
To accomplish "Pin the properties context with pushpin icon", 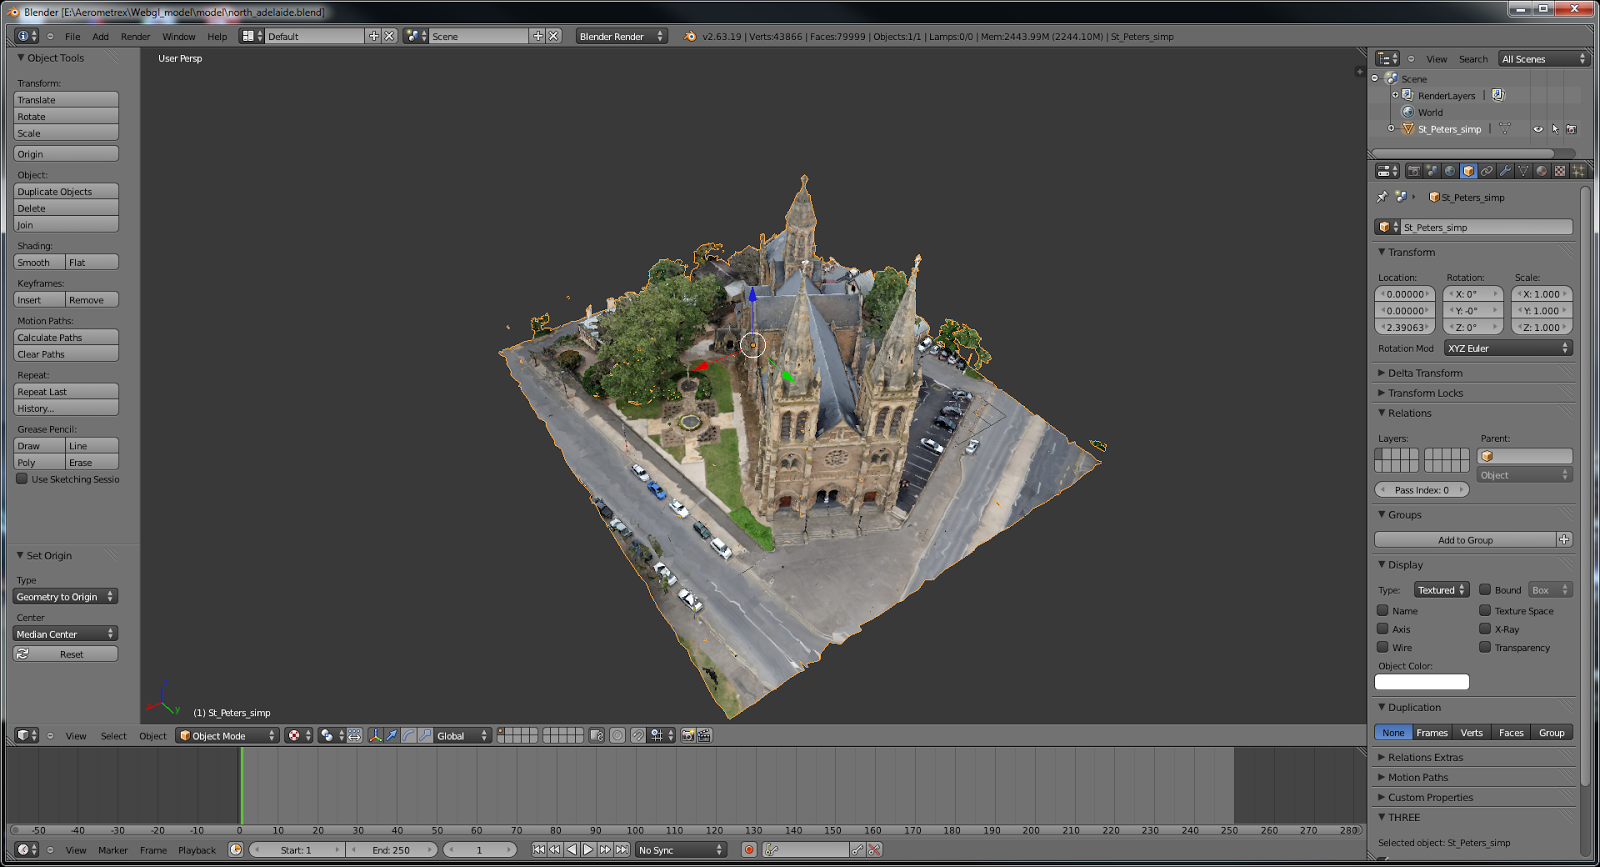I will (x=1382, y=197).
